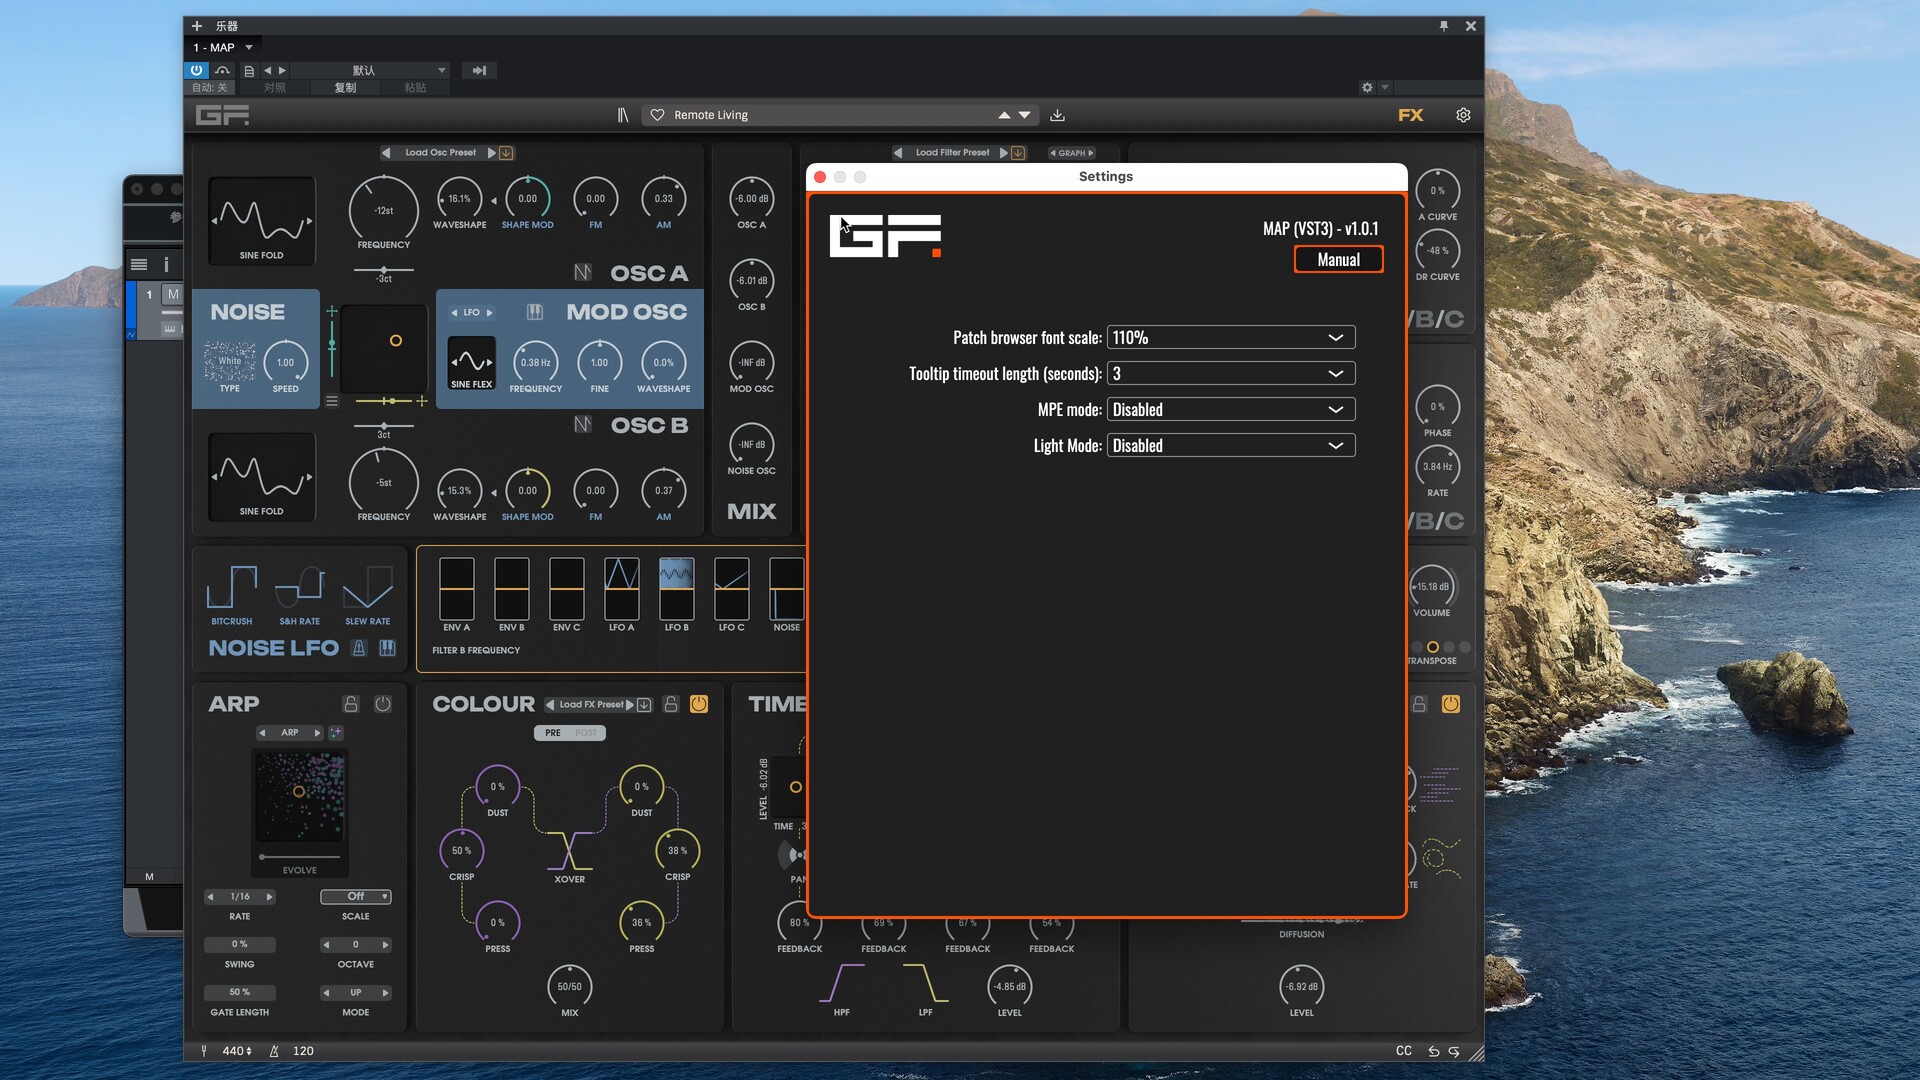1920x1080 pixels.
Task: Open the patch browser library icon
Action: pos(623,115)
